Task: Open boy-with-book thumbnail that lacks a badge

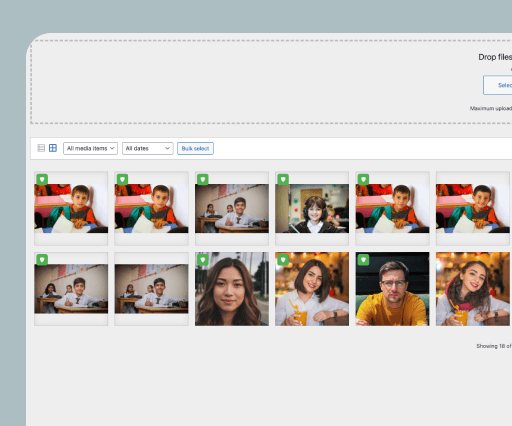Action: tap(473, 208)
